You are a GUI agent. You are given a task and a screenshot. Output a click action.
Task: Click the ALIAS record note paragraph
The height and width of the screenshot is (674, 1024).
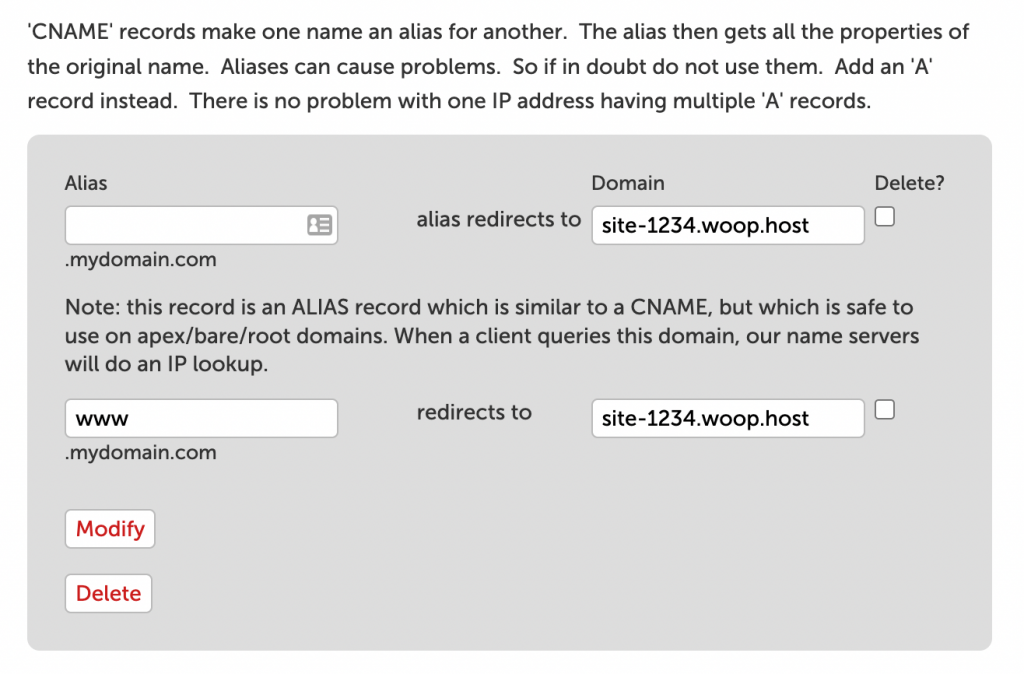(x=492, y=335)
